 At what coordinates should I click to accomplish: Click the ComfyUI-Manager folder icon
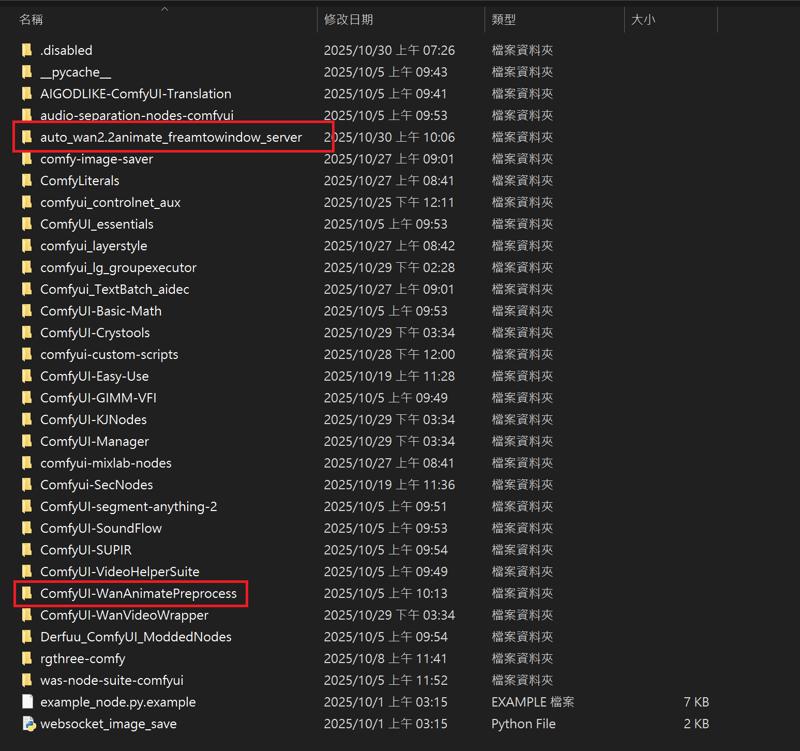pyautogui.click(x=27, y=441)
